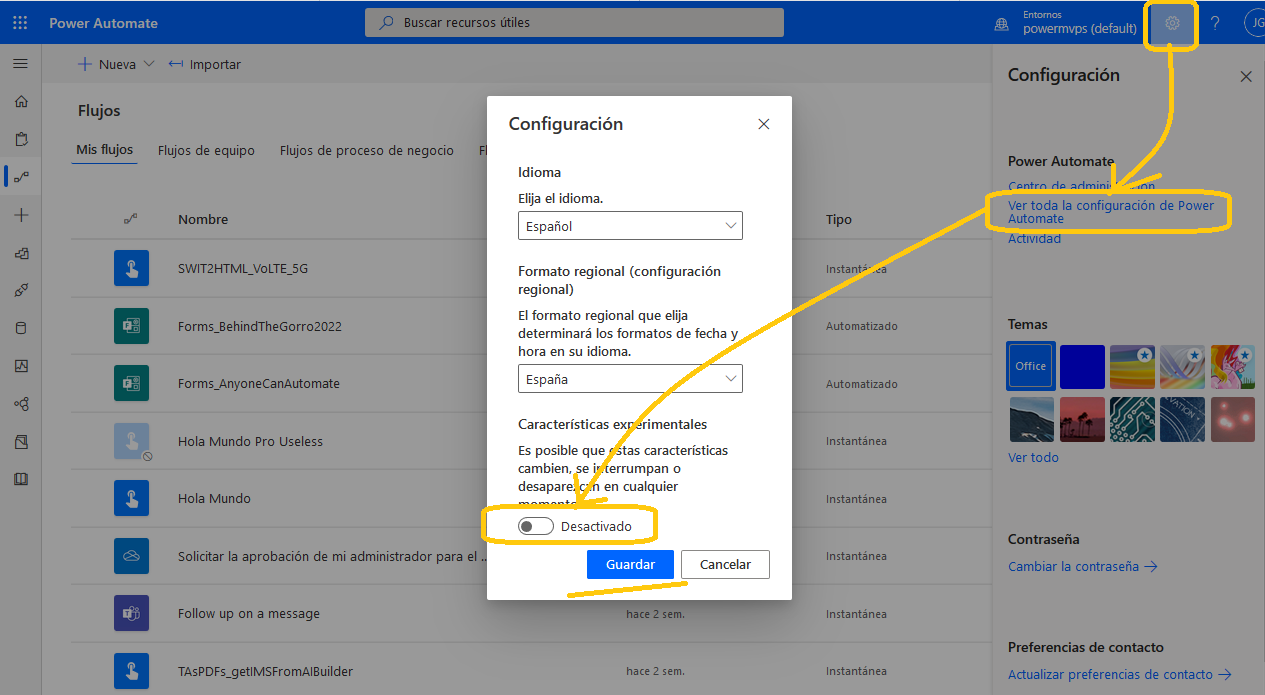Expand the Nueva flow dropdown

[116, 64]
